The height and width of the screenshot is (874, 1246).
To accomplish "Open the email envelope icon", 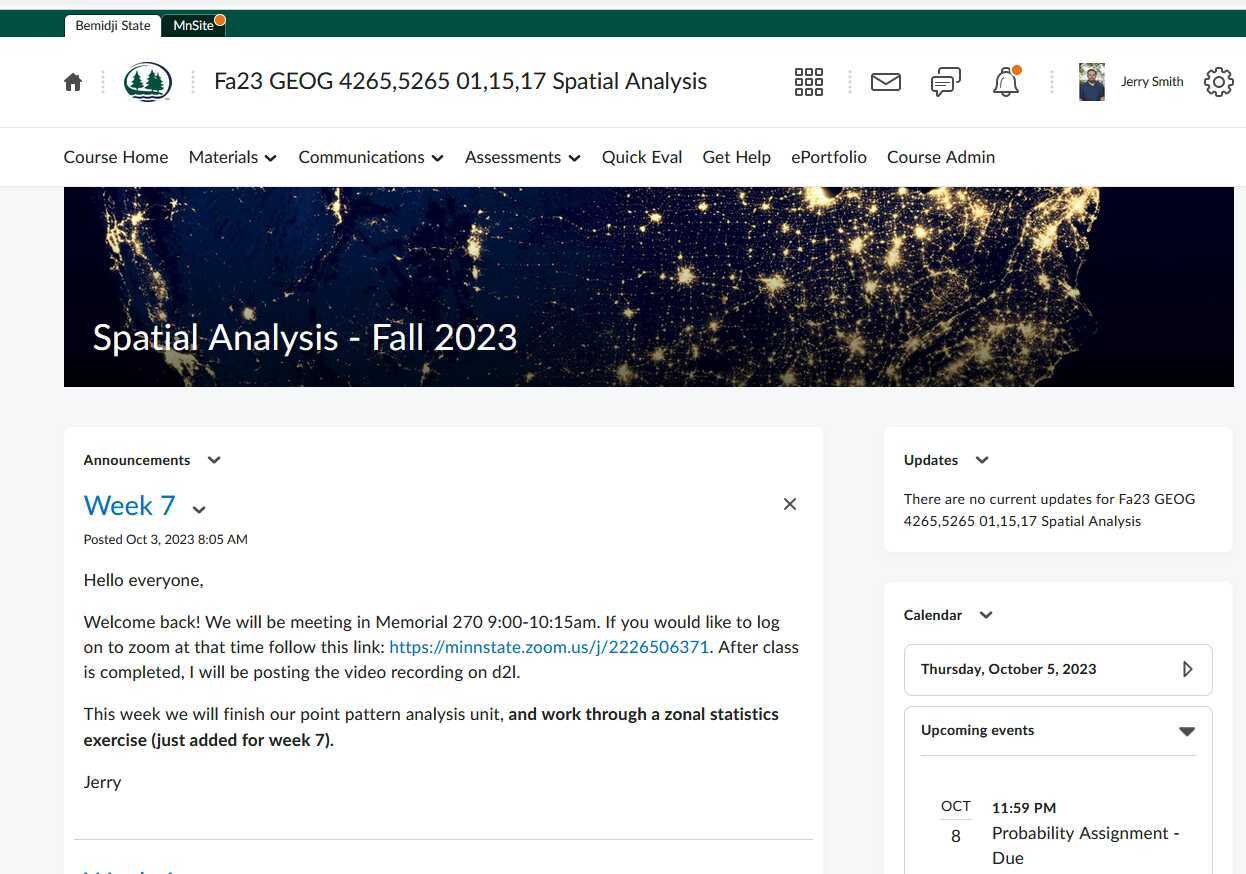I will click(x=885, y=82).
